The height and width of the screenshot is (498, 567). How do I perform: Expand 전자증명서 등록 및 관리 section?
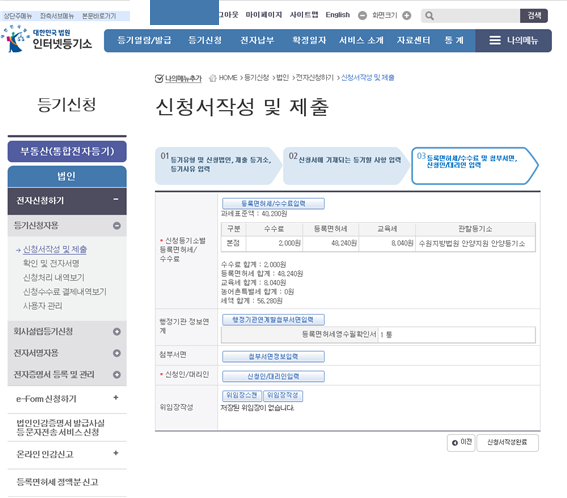point(117,375)
